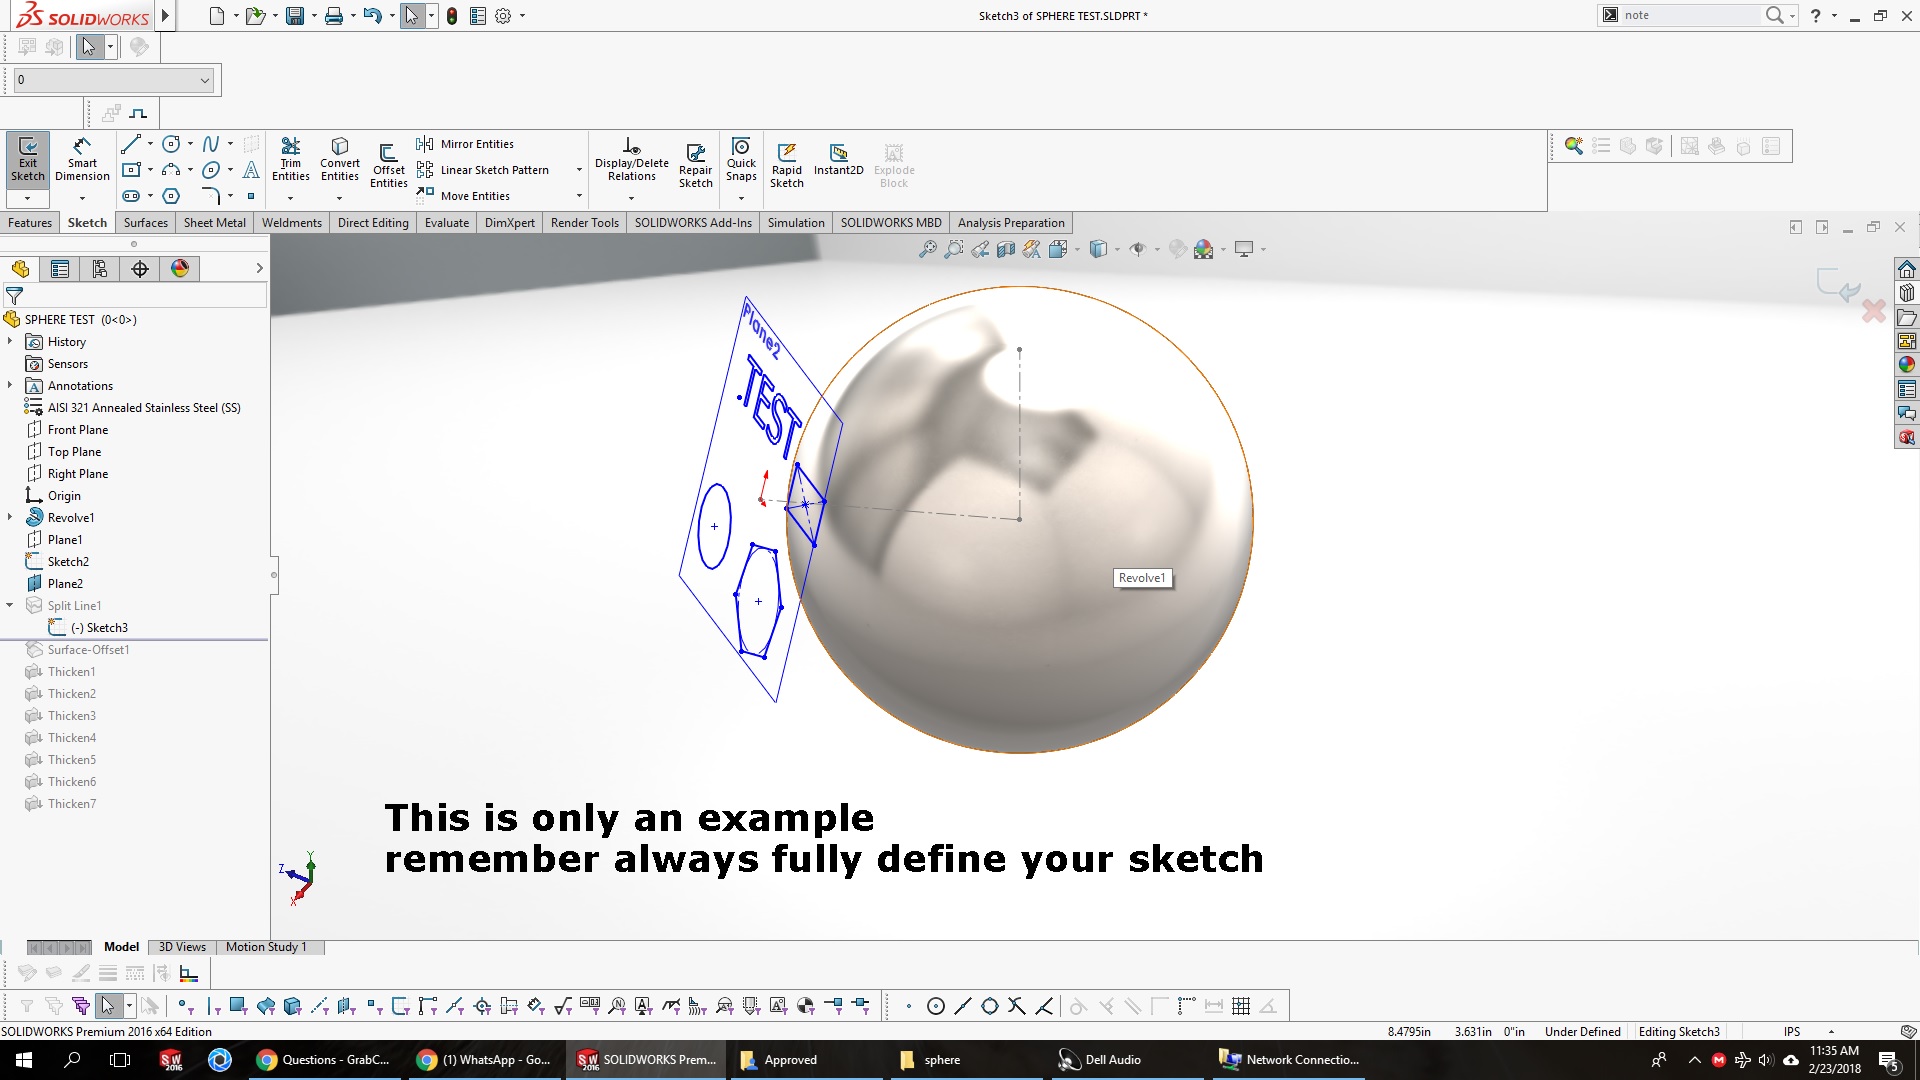Click the Instant2D icon
The height and width of the screenshot is (1080, 1920).
[x=838, y=159]
